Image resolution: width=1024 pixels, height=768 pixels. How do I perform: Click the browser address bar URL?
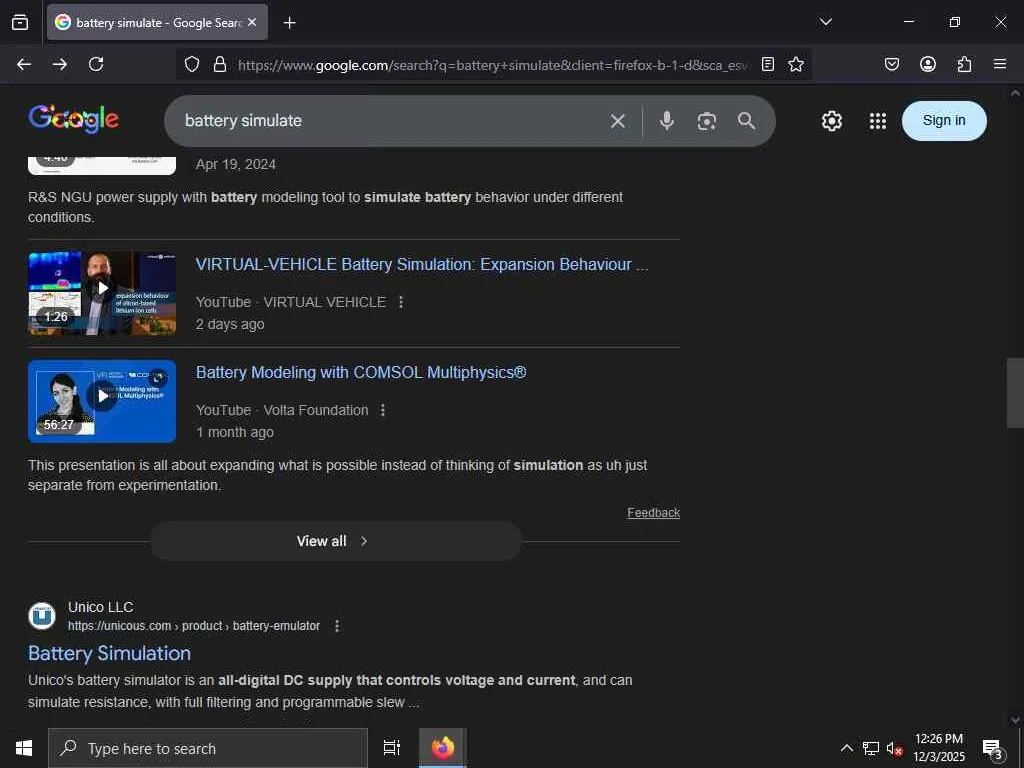tap(493, 65)
